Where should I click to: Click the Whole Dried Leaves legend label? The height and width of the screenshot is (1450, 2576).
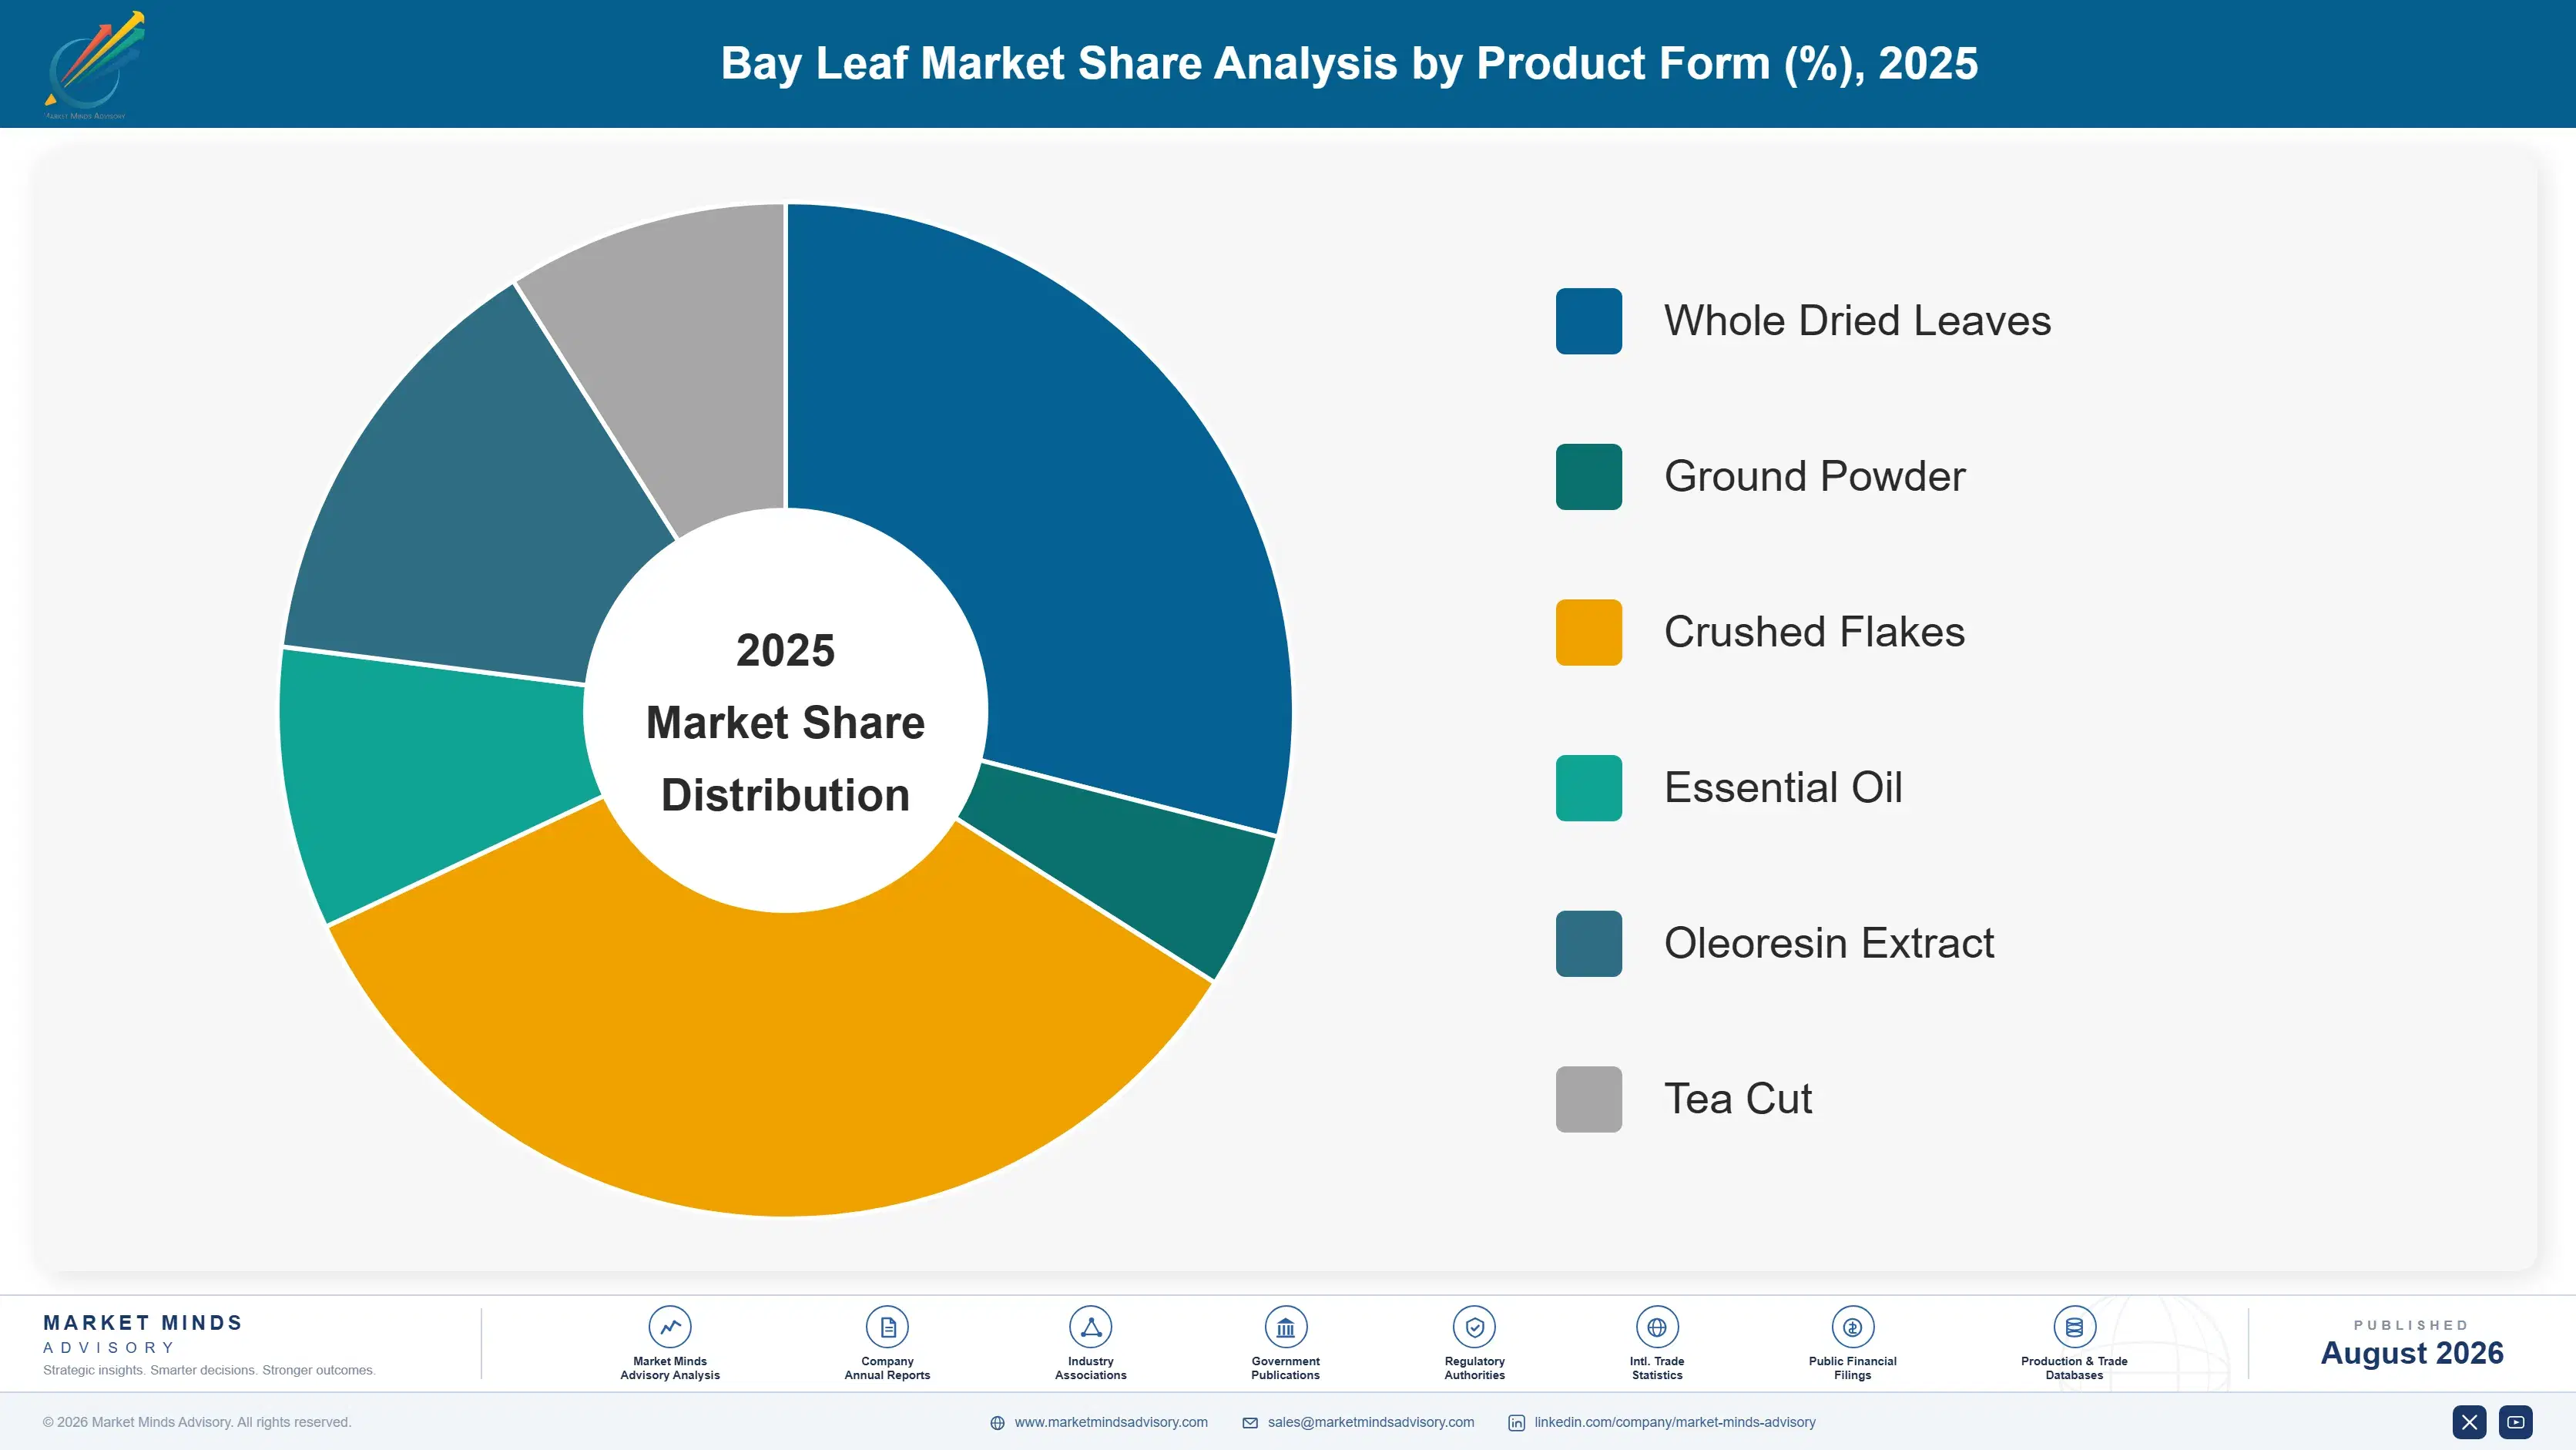click(x=1857, y=321)
